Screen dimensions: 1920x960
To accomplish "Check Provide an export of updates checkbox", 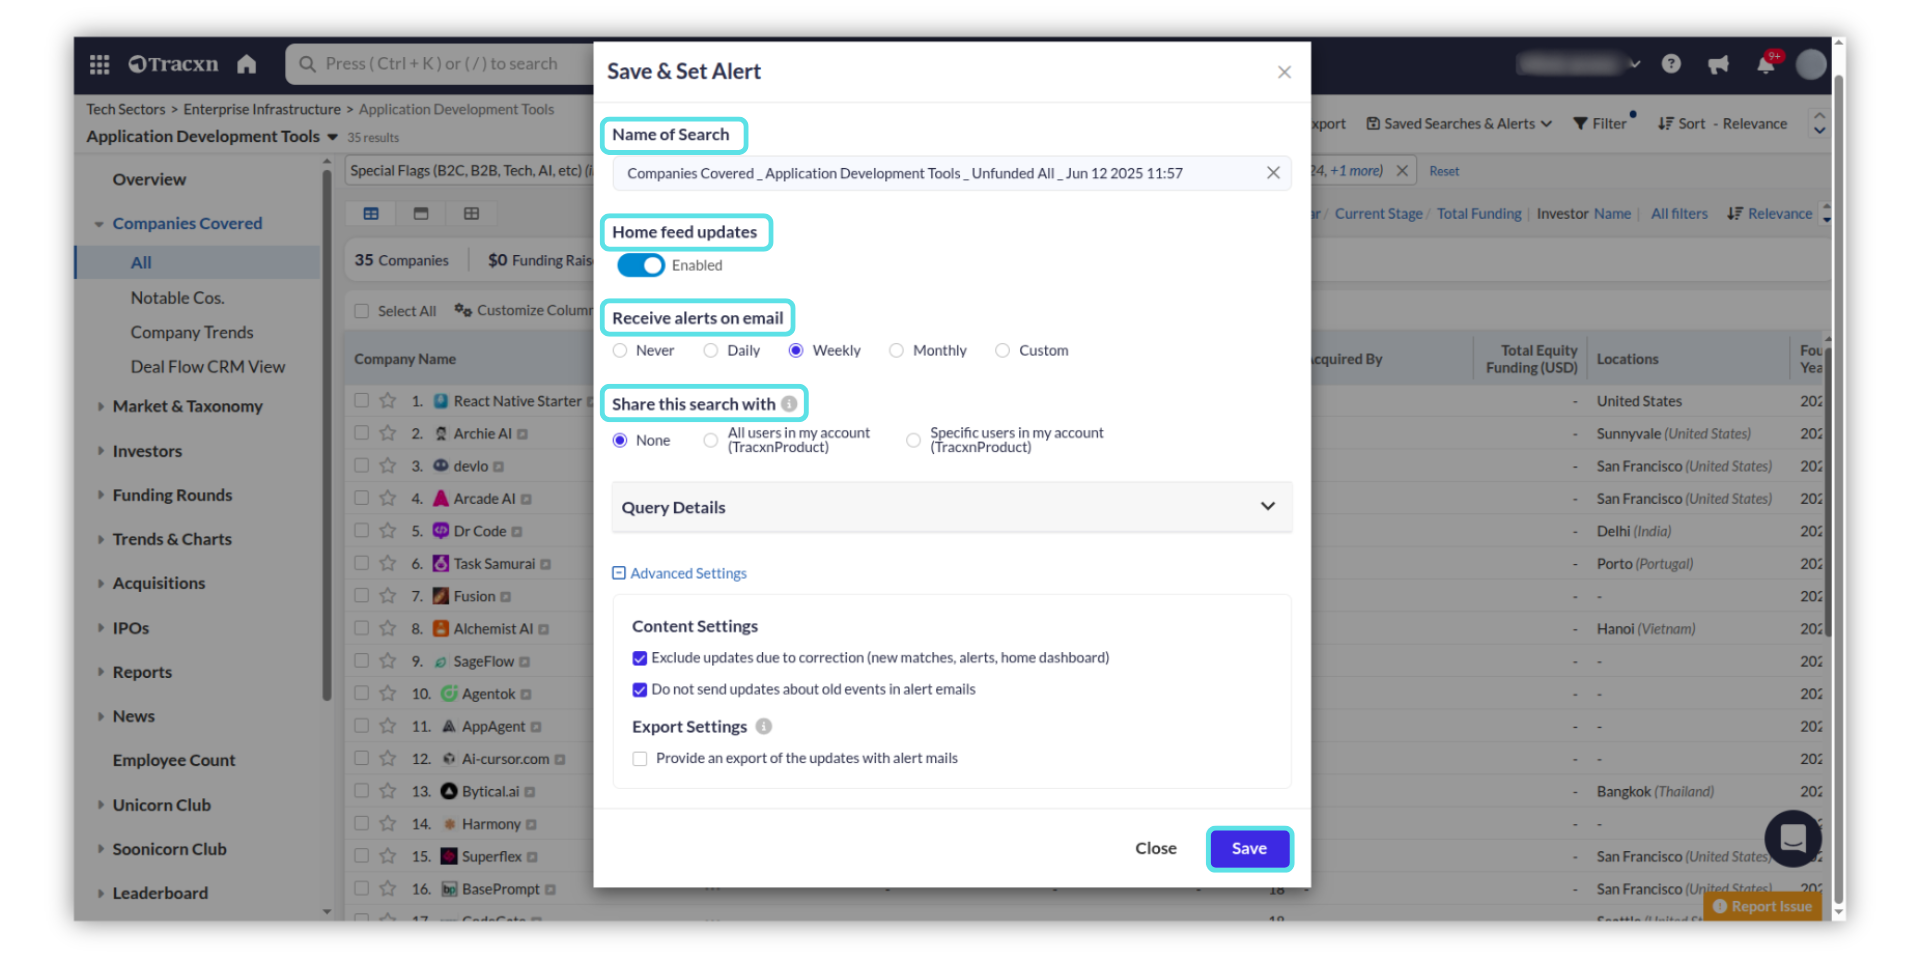I will 640,759.
